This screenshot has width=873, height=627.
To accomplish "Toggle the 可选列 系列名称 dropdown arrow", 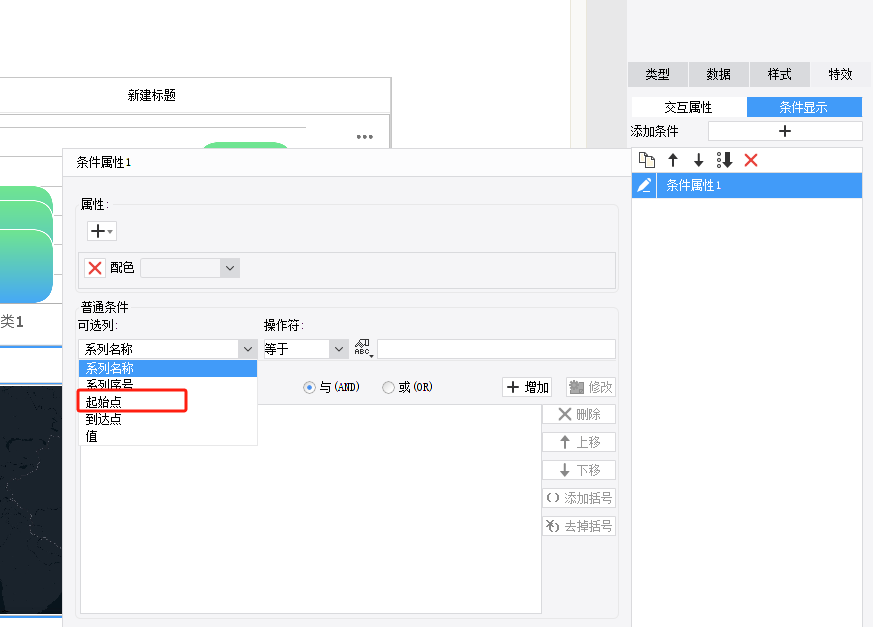I will pos(248,349).
